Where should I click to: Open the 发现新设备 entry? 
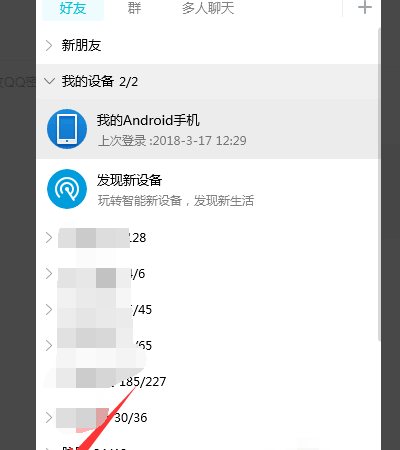click(x=207, y=189)
